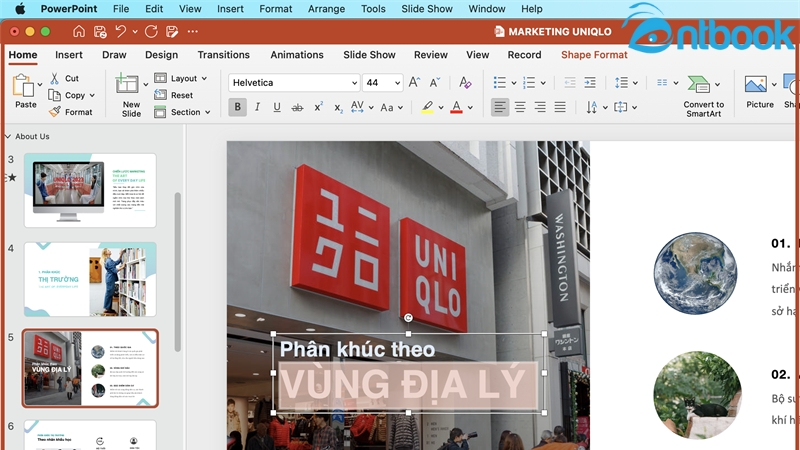Click the Undo arrow icon
Viewport: 800px width, 450px height.
tap(120, 32)
